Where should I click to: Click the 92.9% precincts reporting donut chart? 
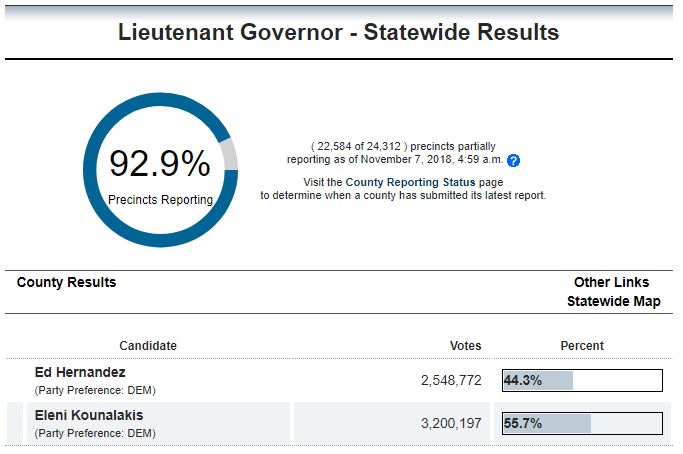coord(160,169)
